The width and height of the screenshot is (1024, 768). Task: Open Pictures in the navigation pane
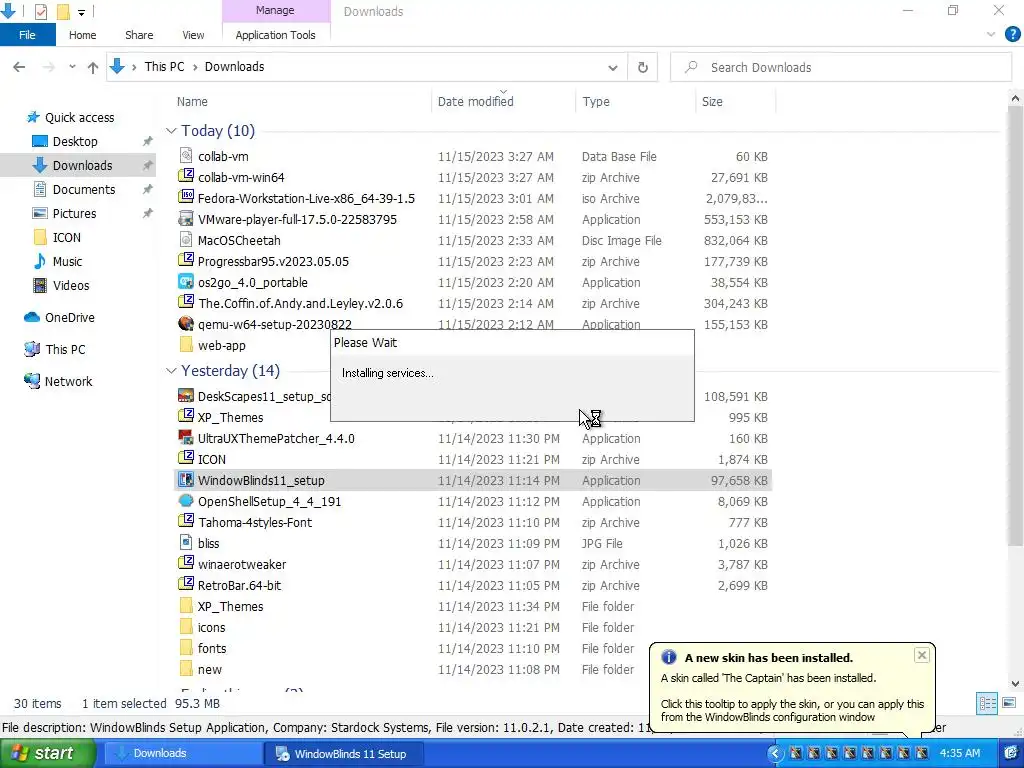74,214
